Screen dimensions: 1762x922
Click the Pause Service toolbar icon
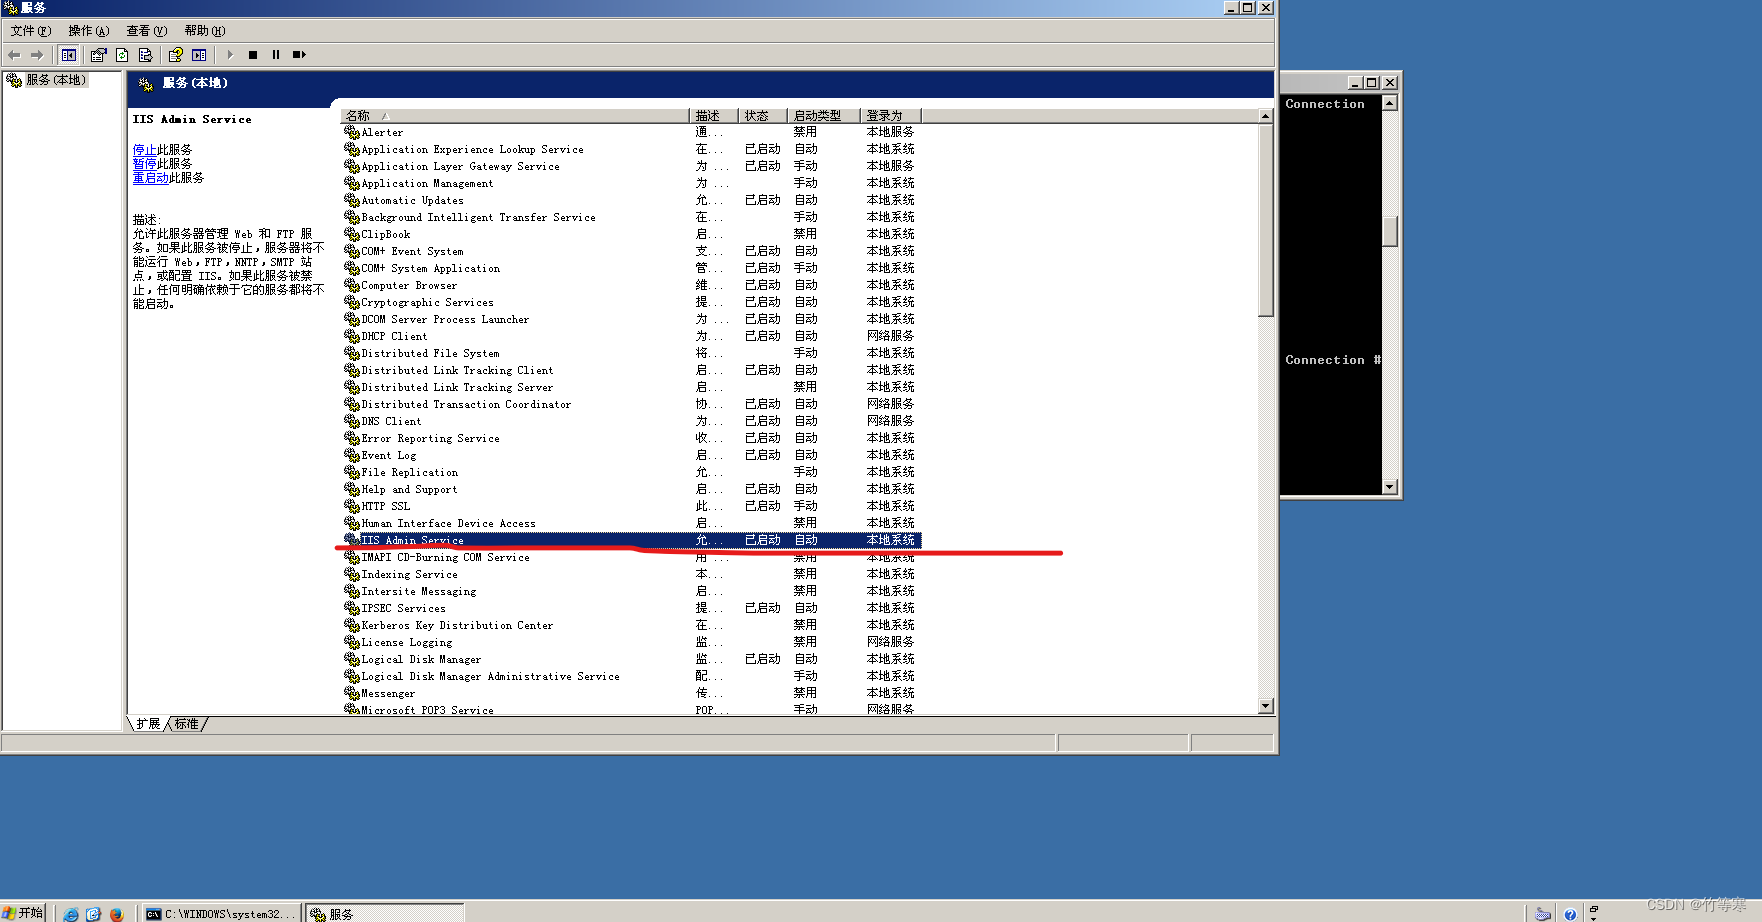276,55
